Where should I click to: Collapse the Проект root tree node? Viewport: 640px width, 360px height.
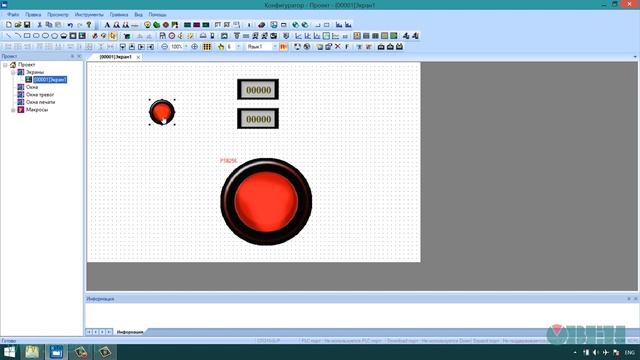[x=5, y=65]
